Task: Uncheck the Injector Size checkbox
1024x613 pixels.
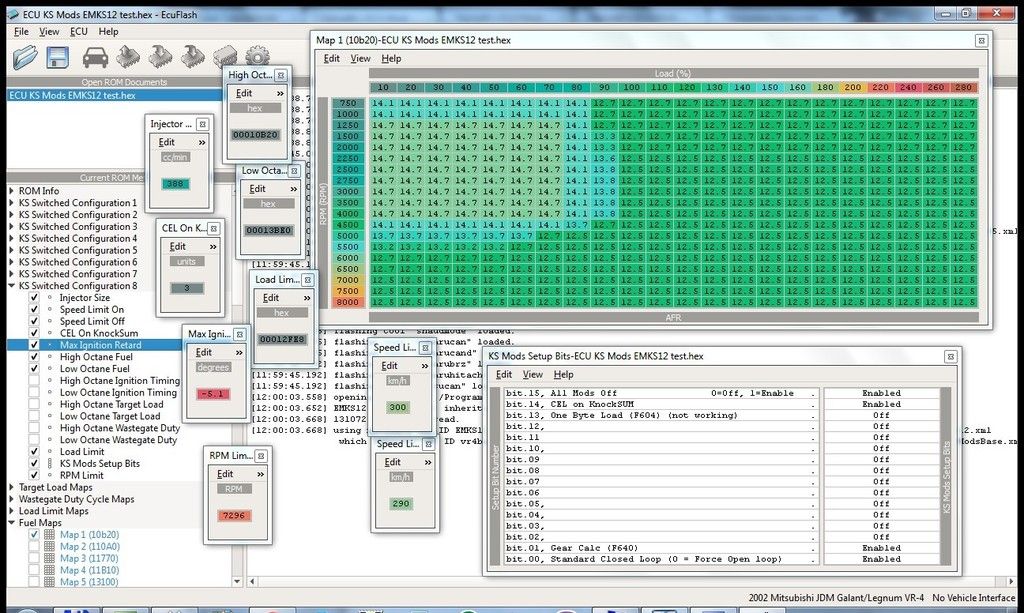Action: coord(35,298)
